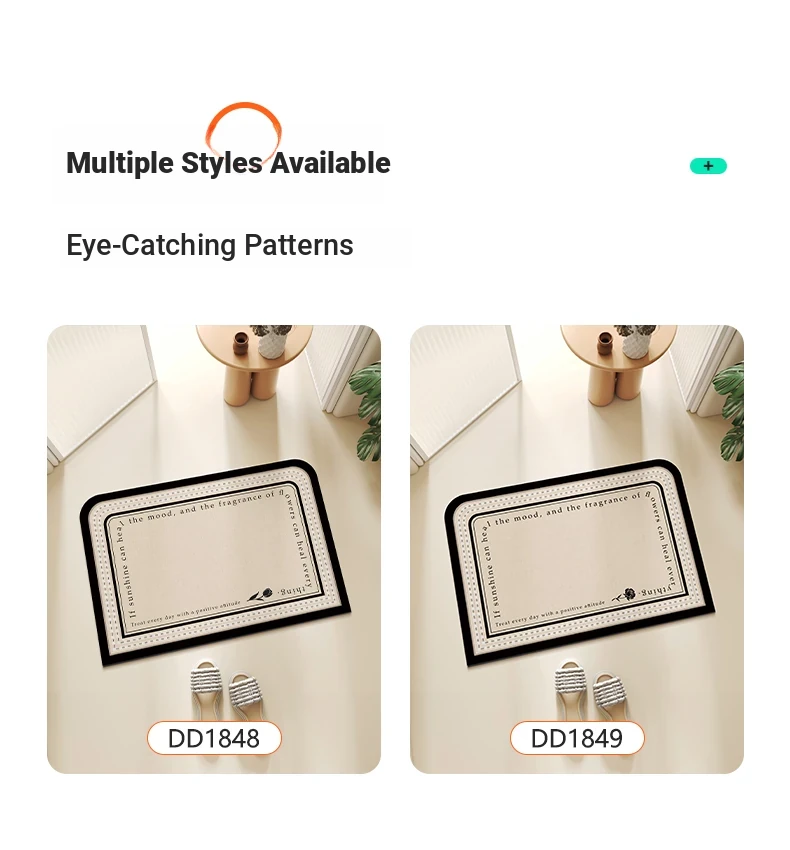Open the DD1849 doormat product image

[x=577, y=549]
